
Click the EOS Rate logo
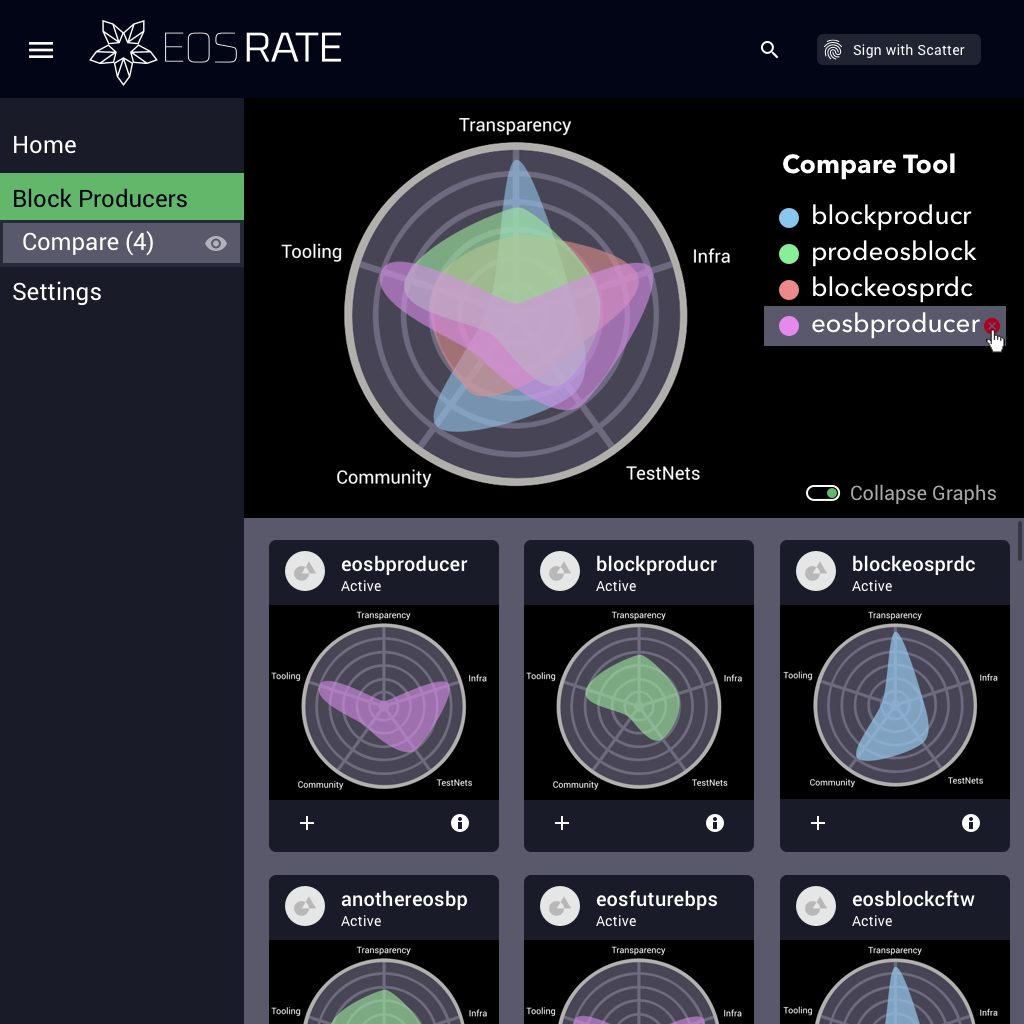(x=216, y=52)
